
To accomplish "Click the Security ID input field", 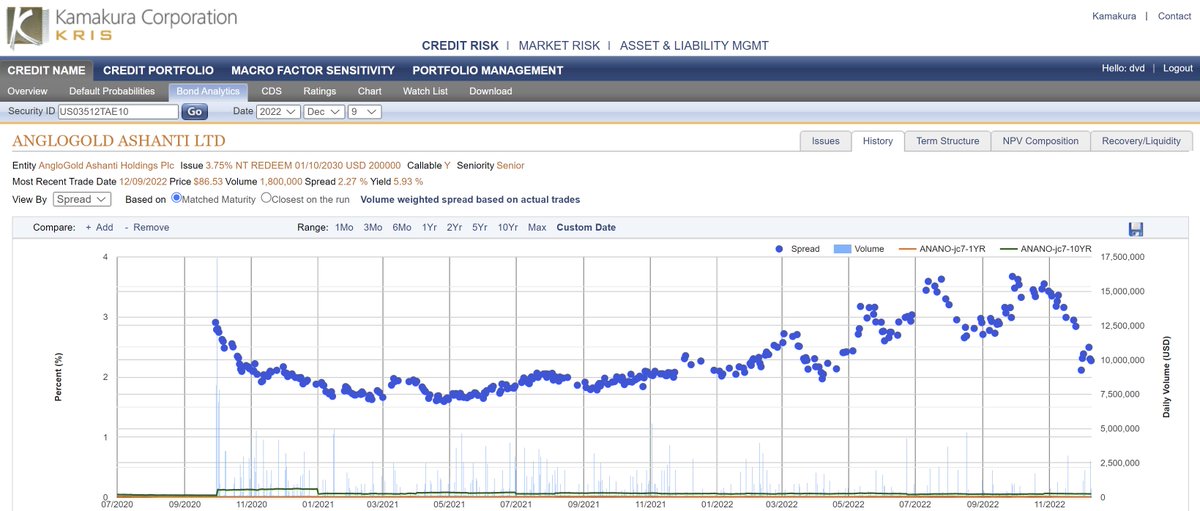I will tap(118, 112).
